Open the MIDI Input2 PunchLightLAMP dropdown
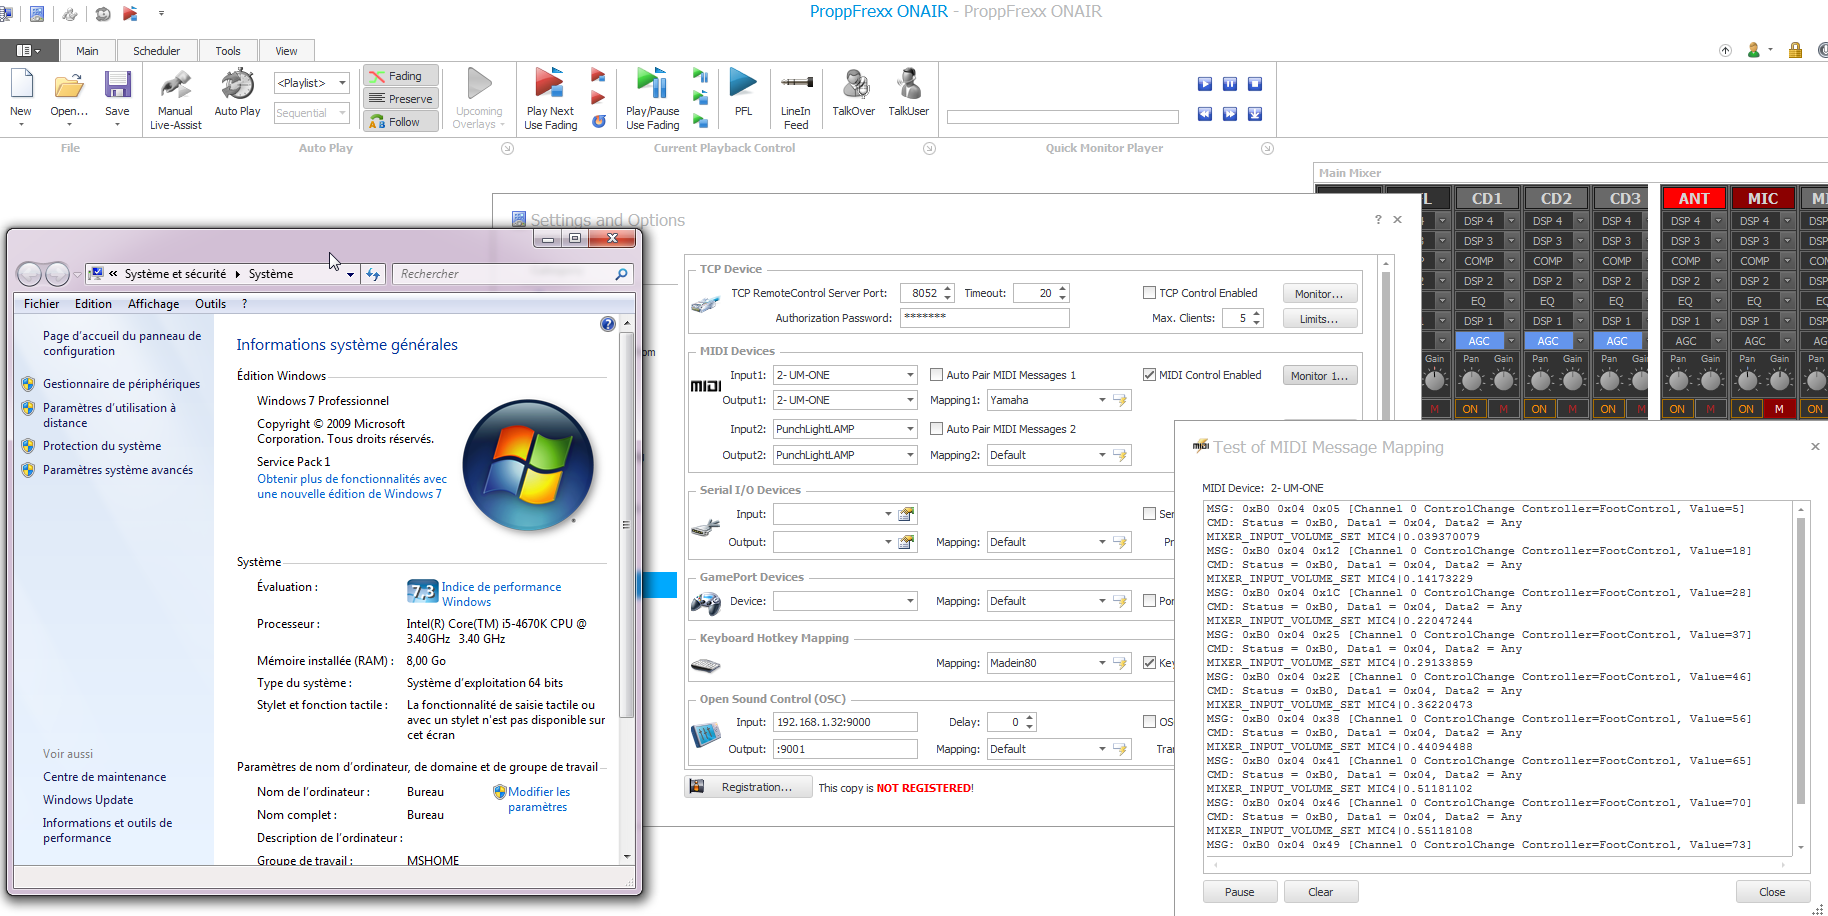The height and width of the screenshot is (916, 1828). point(910,429)
